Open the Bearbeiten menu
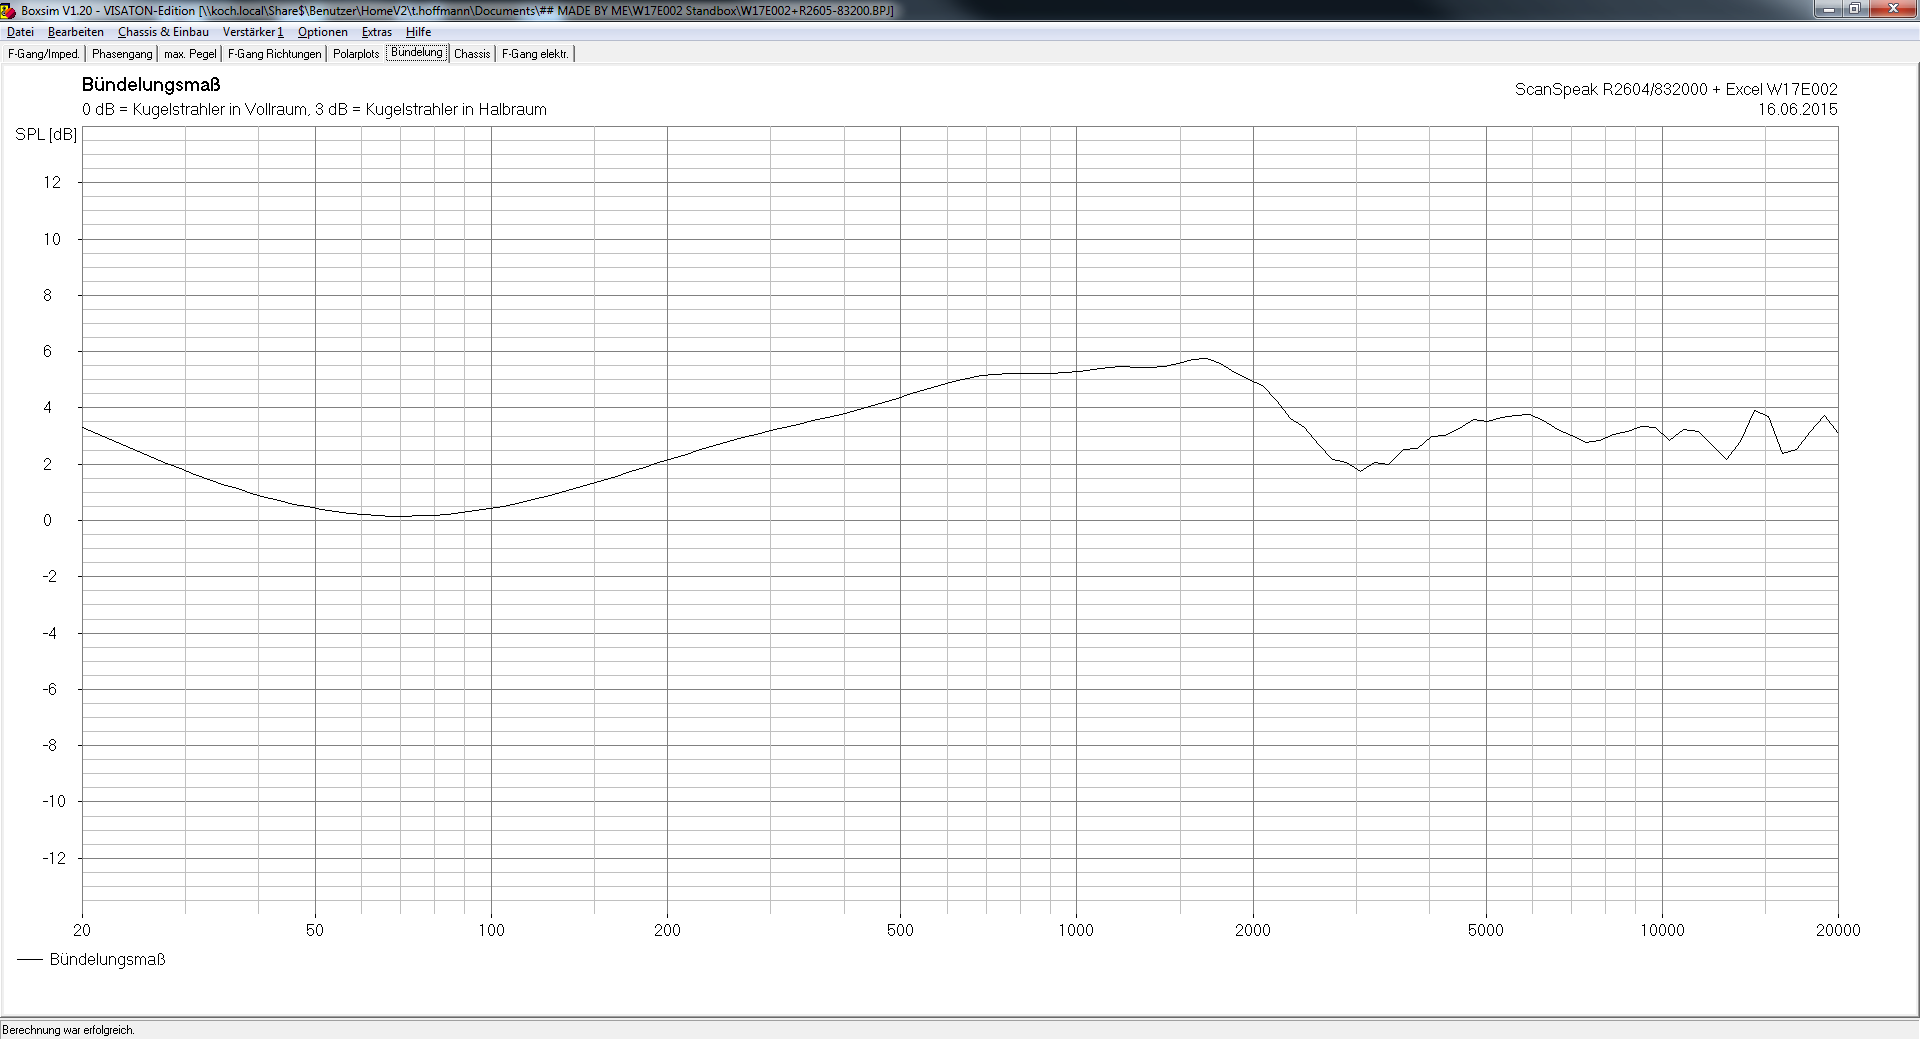Image resolution: width=1920 pixels, height=1040 pixels. [x=75, y=32]
